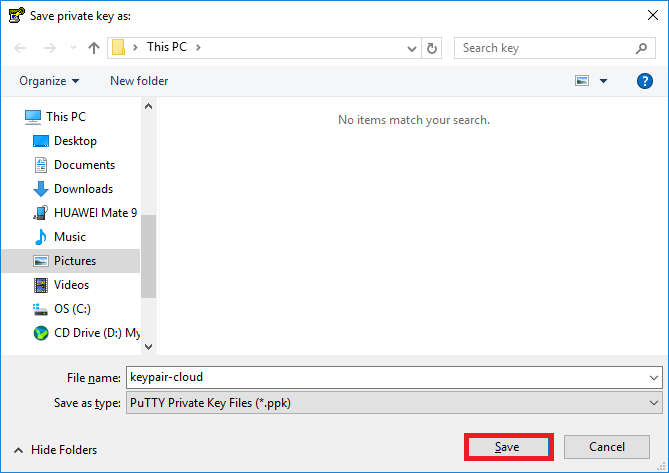The height and width of the screenshot is (473, 669).
Task: Open the view options dropdown arrow
Action: pos(603,81)
